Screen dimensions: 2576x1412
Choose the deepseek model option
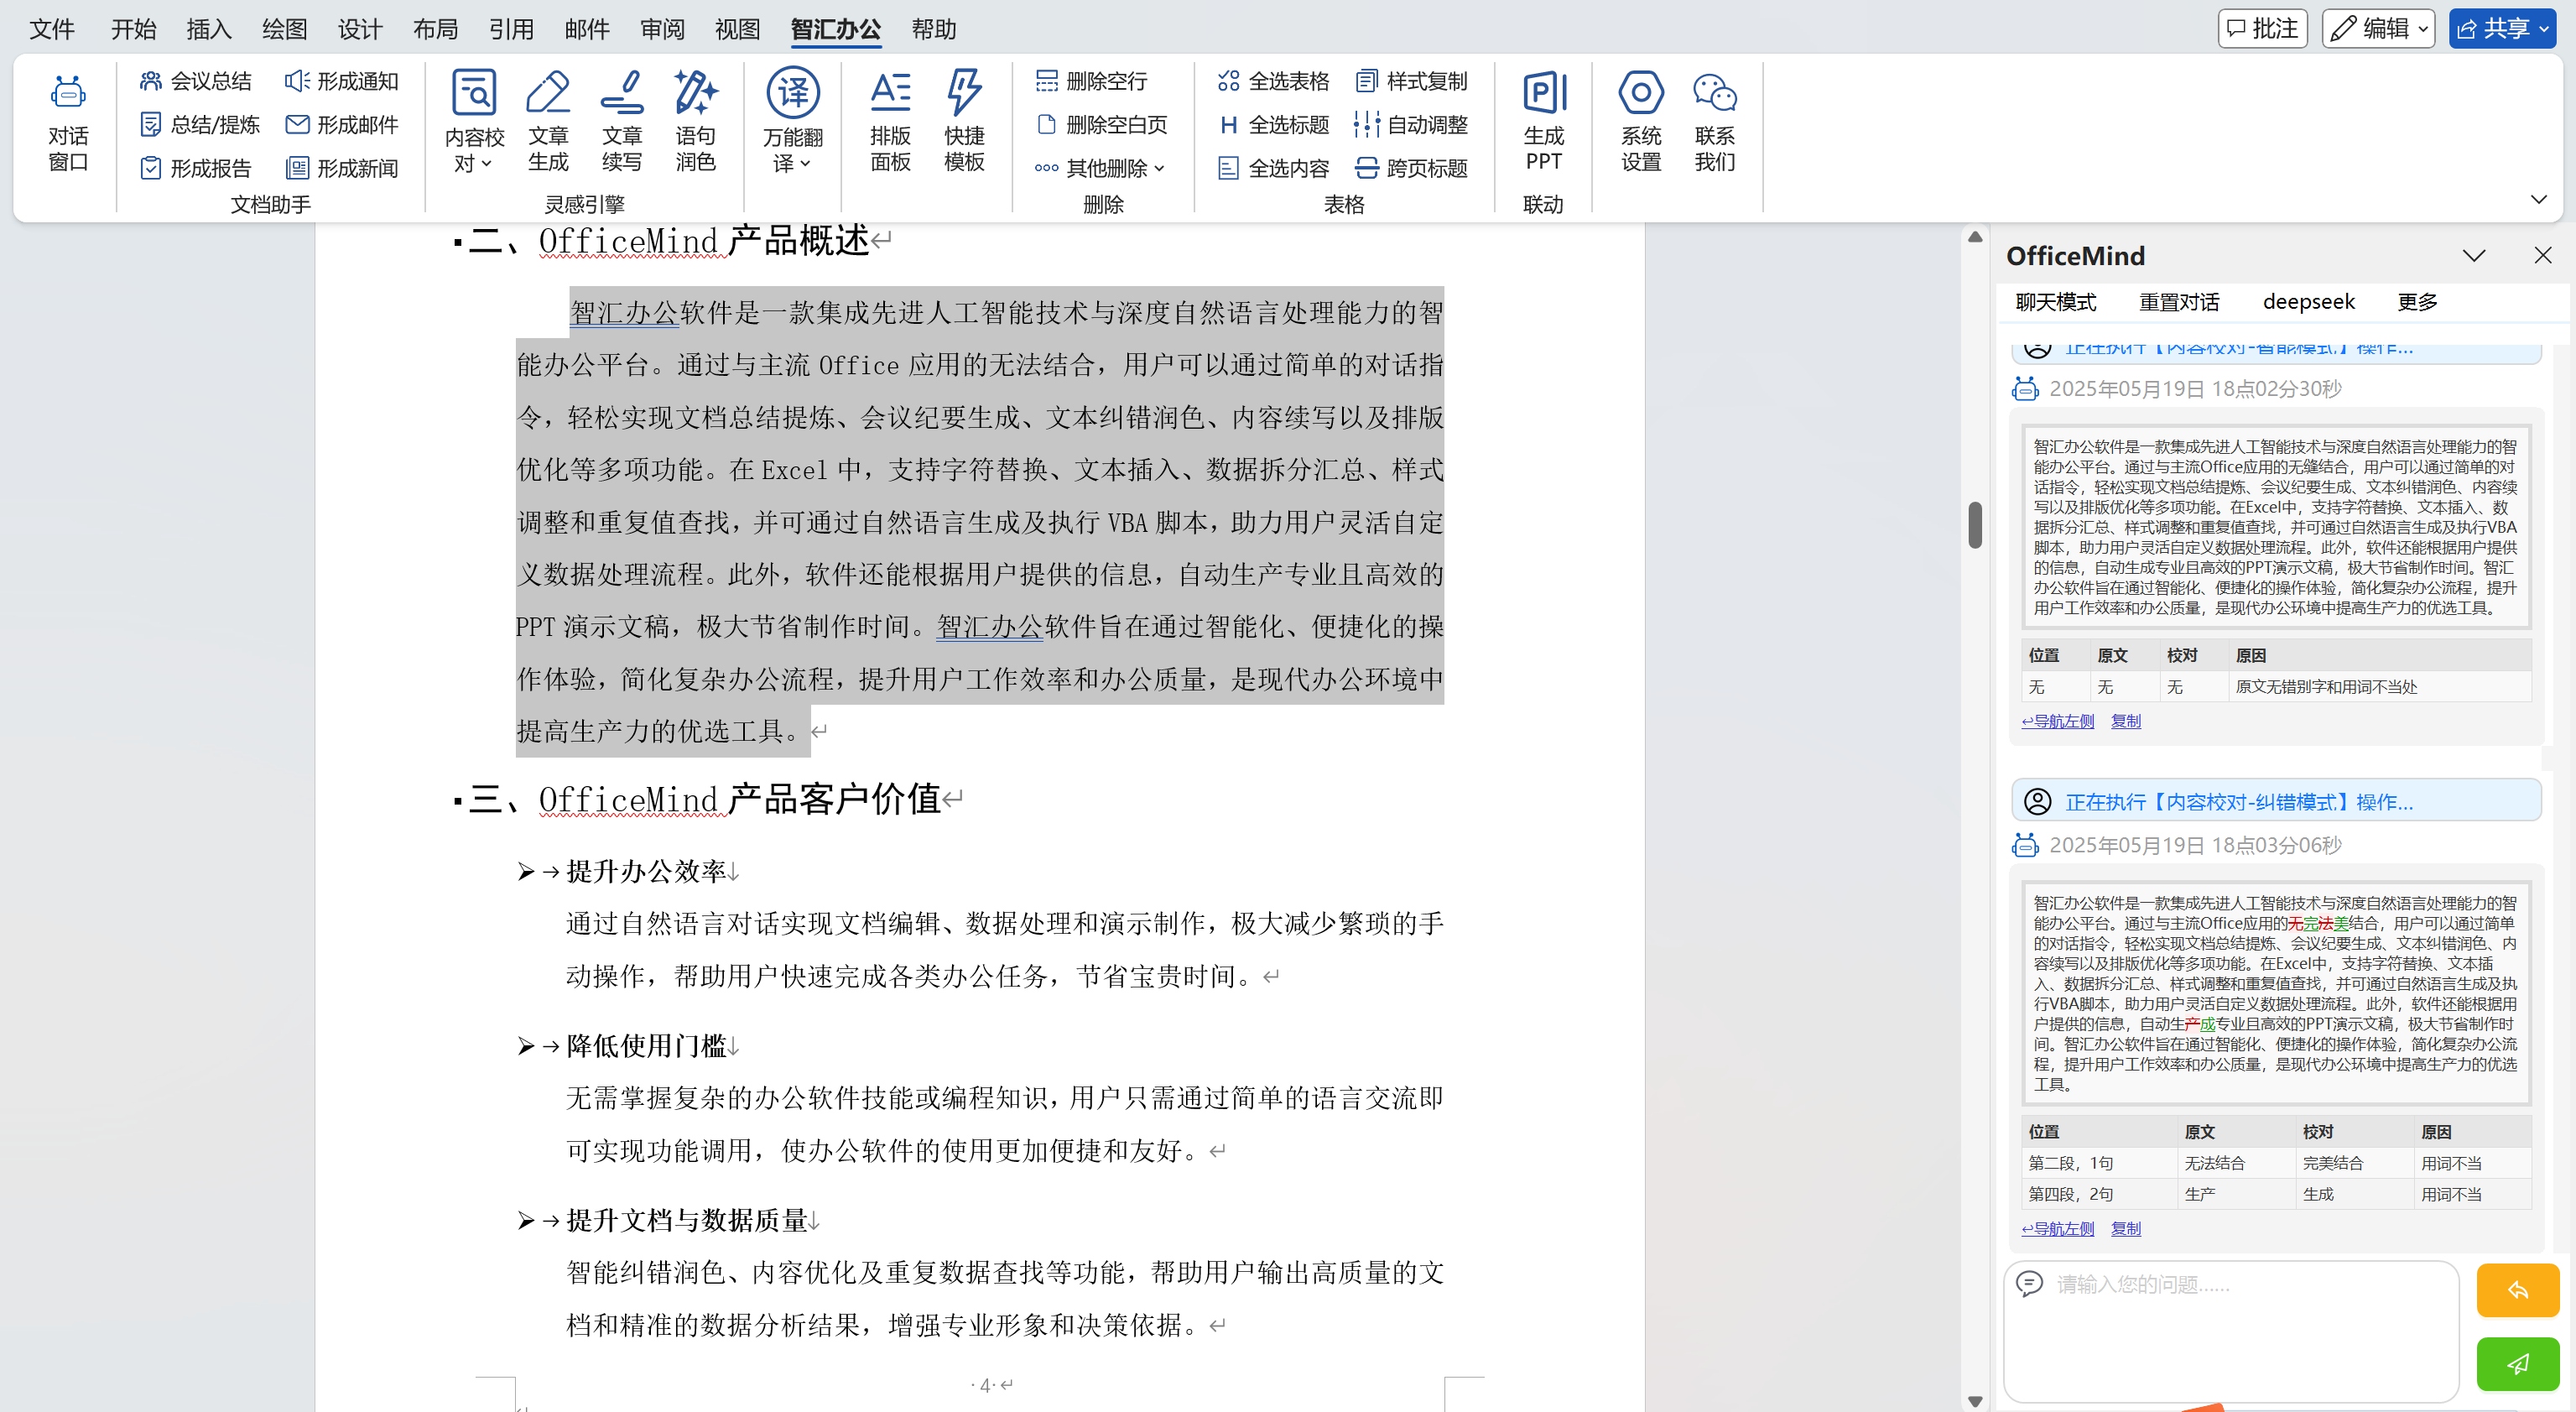click(x=2308, y=302)
